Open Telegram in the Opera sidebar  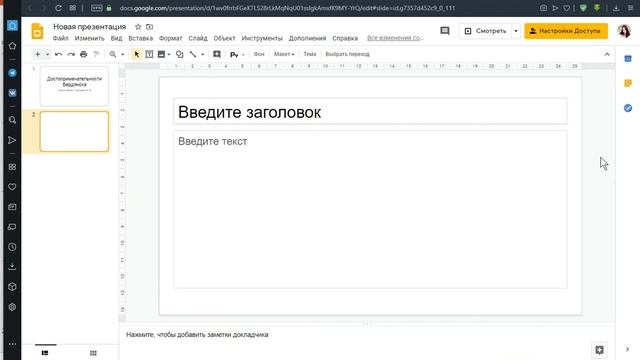click(12, 73)
